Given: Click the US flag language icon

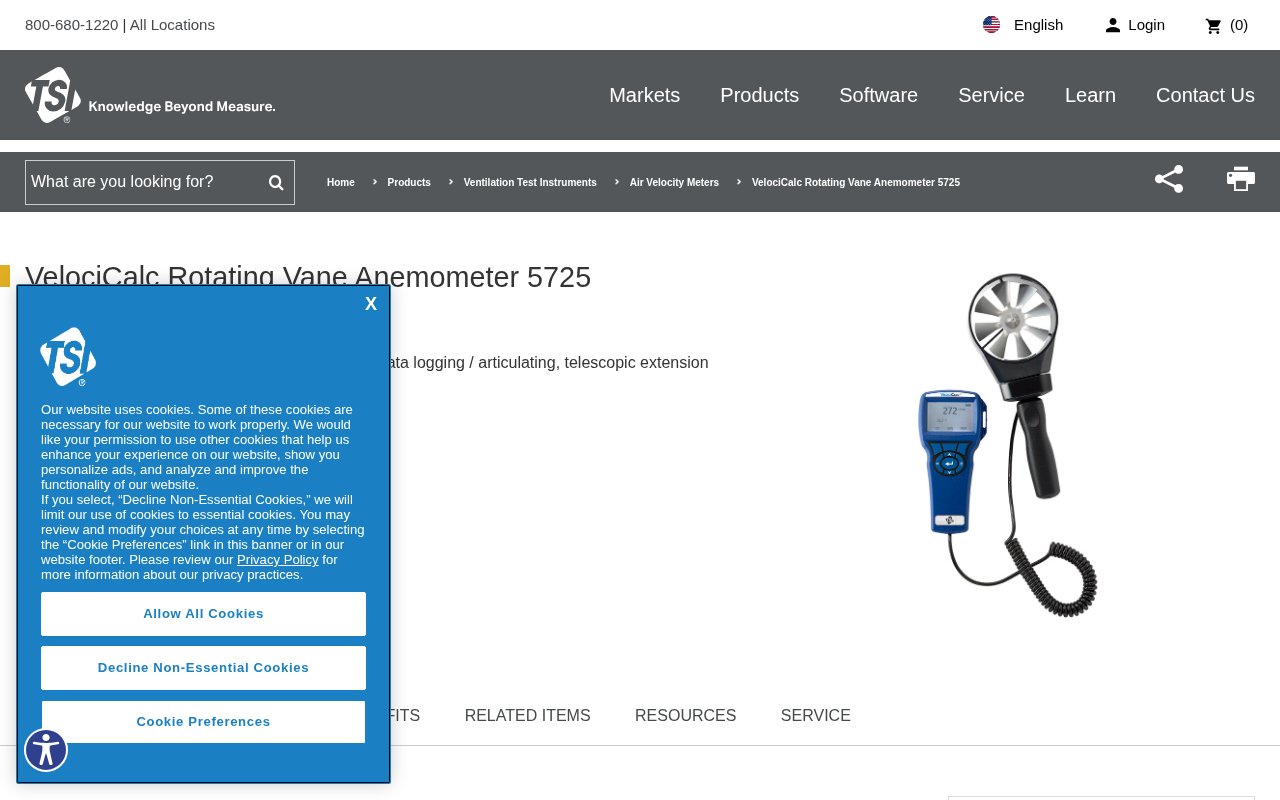Looking at the screenshot, I should pos(991,25).
